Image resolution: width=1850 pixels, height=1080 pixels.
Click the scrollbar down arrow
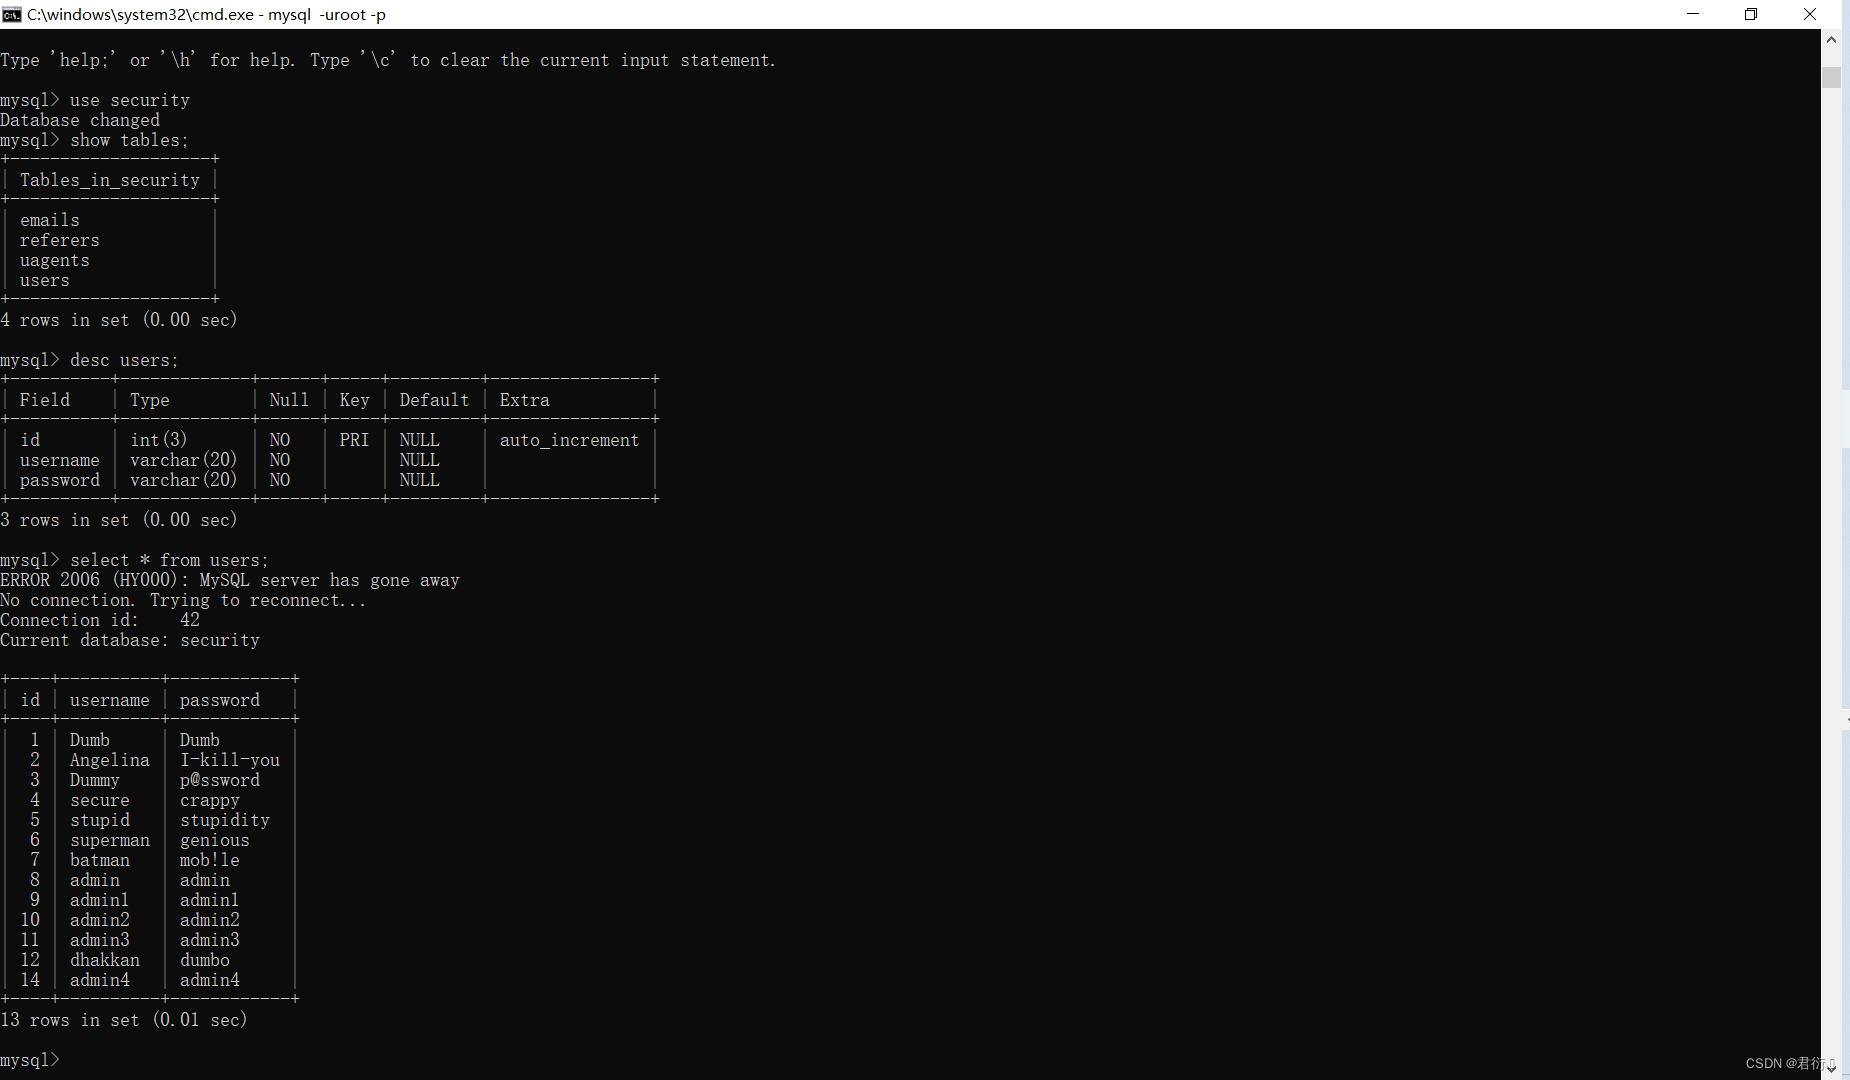tap(1831, 1068)
